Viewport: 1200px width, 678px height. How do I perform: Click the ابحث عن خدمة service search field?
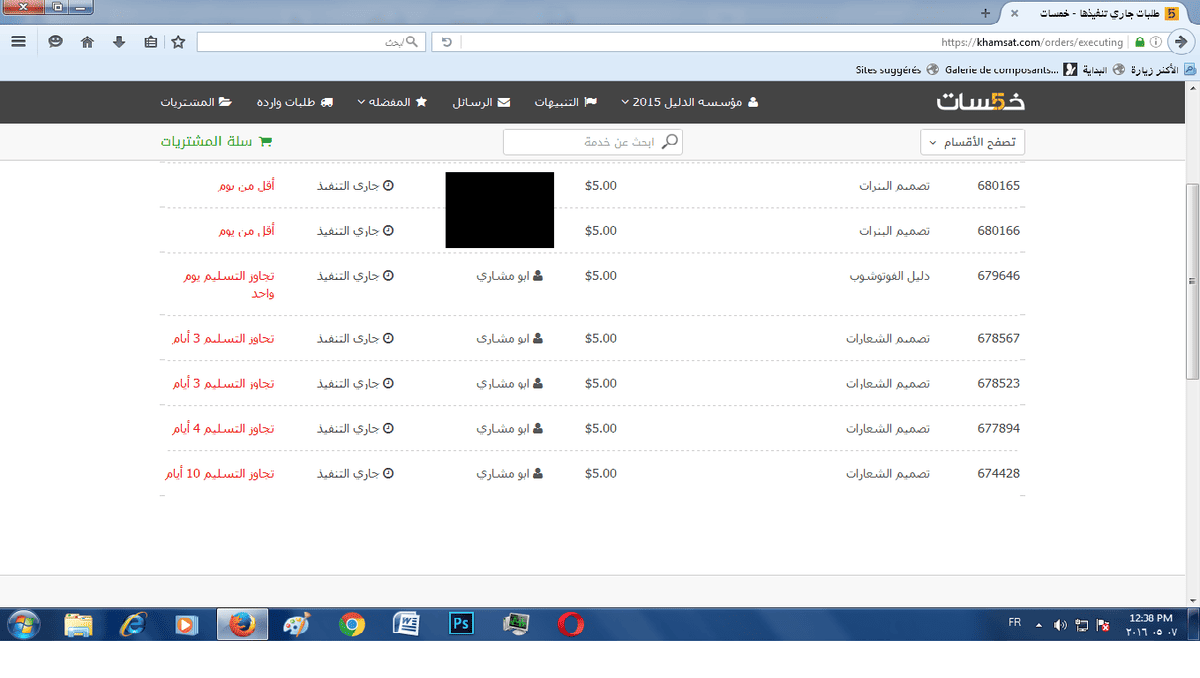592,142
